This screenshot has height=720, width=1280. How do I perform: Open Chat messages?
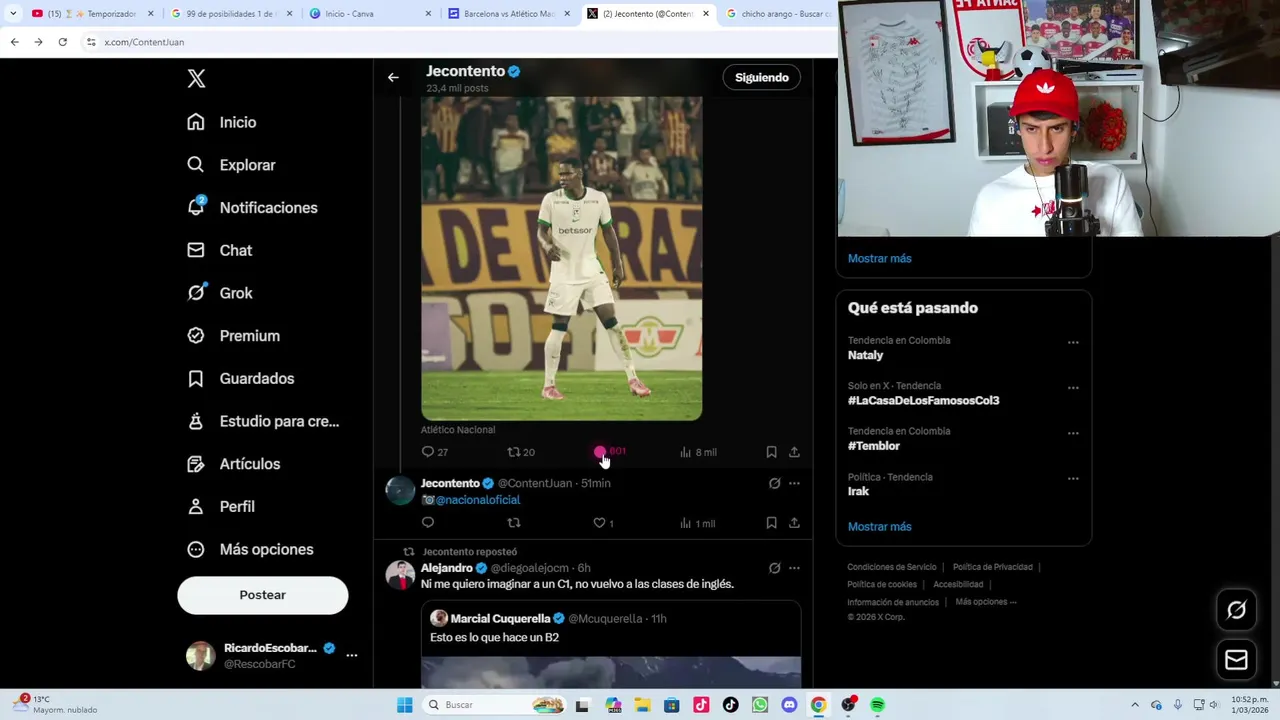pos(219,250)
